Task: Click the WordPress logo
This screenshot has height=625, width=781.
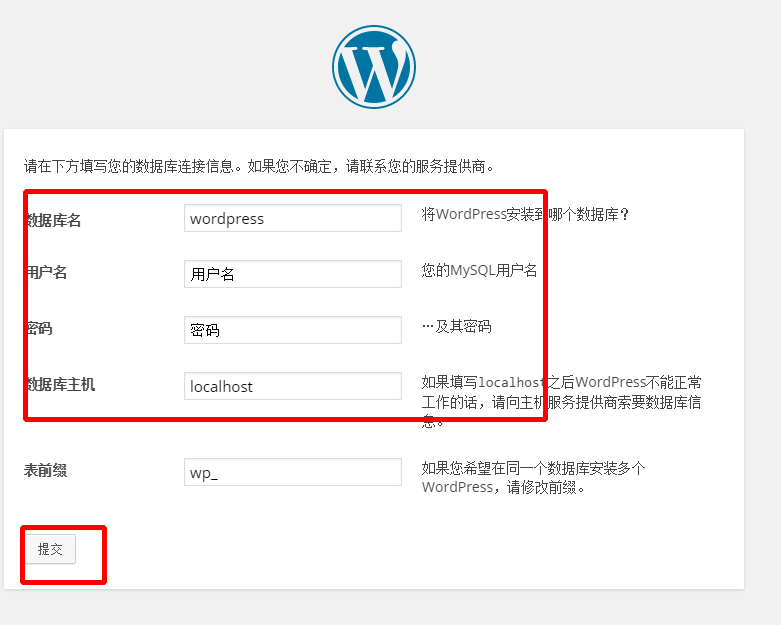Action: click(374, 67)
